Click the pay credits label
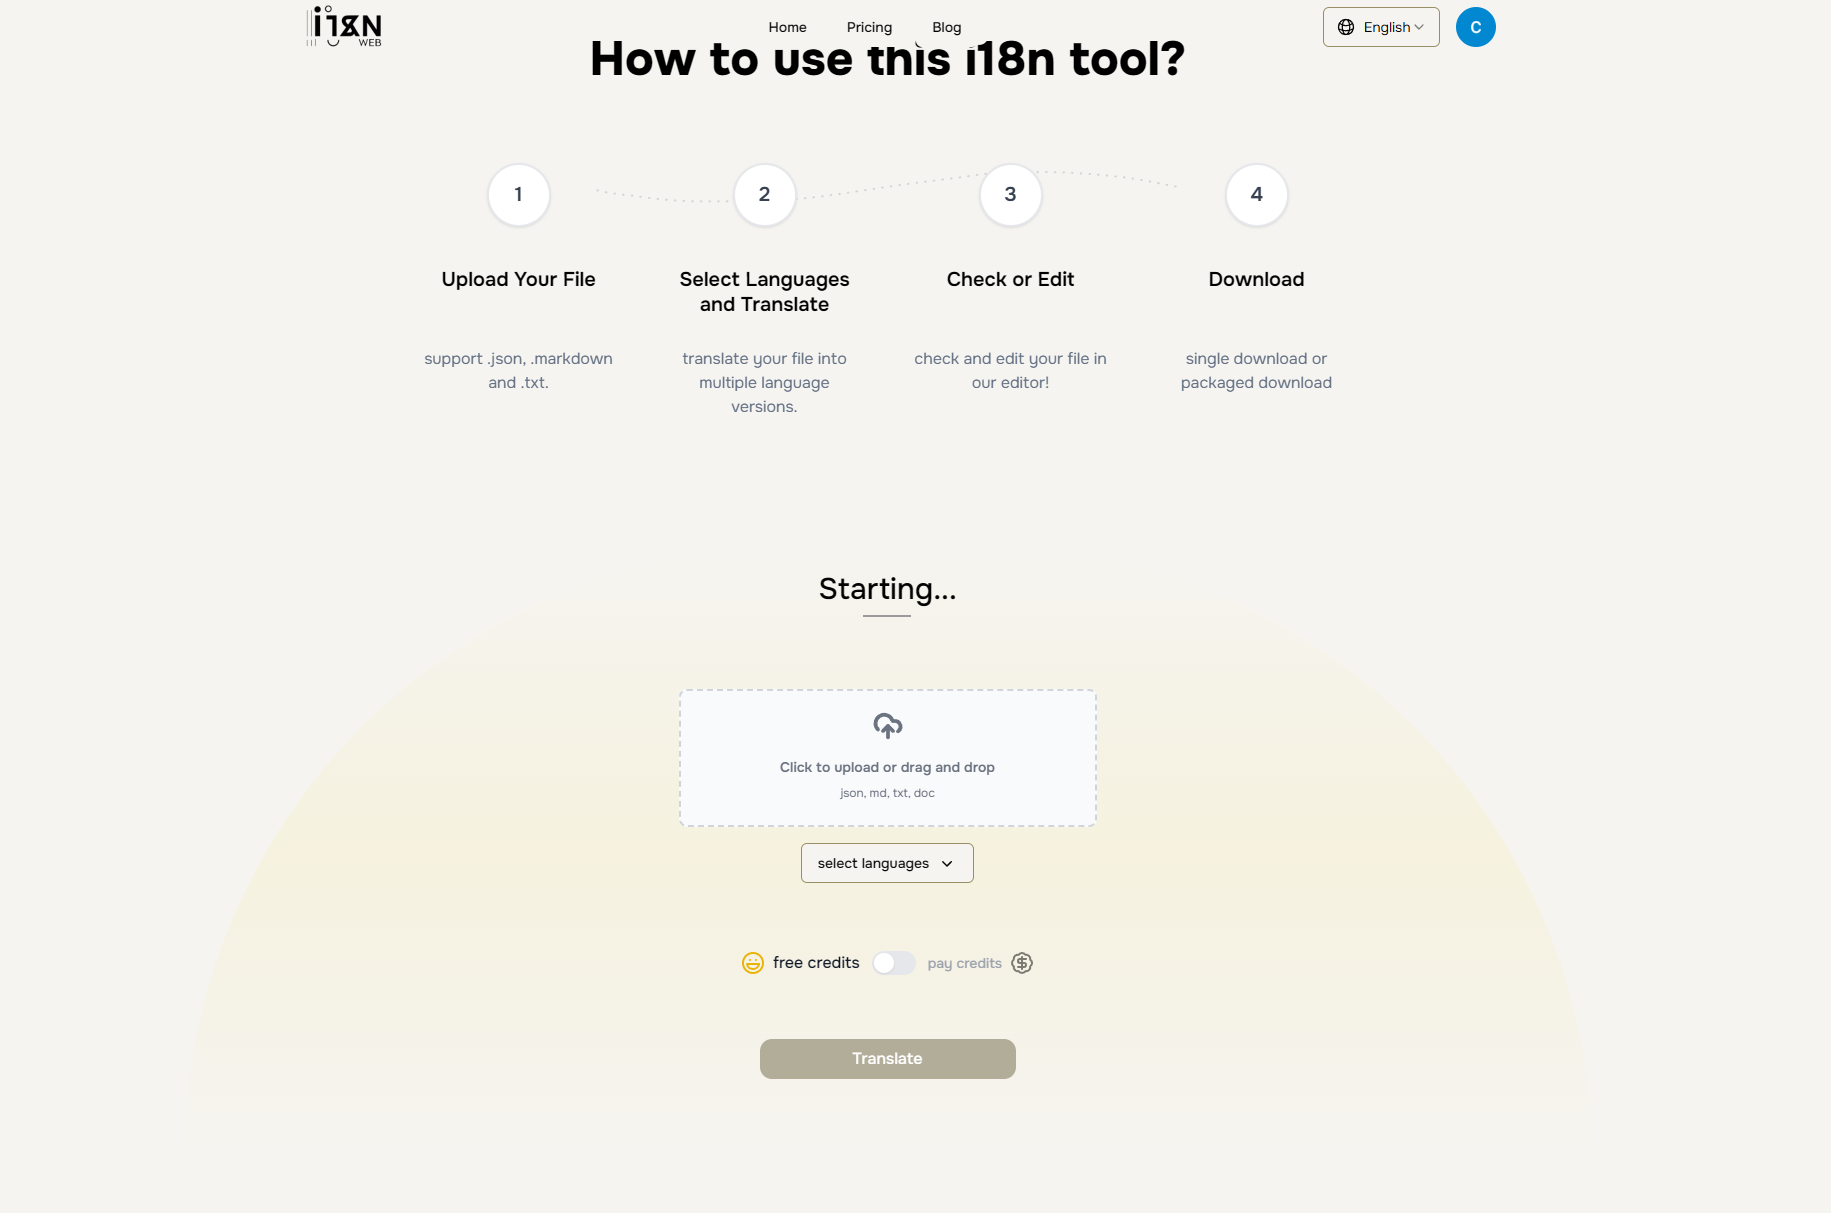Screen dimensions: 1831x1213 coord(964,963)
